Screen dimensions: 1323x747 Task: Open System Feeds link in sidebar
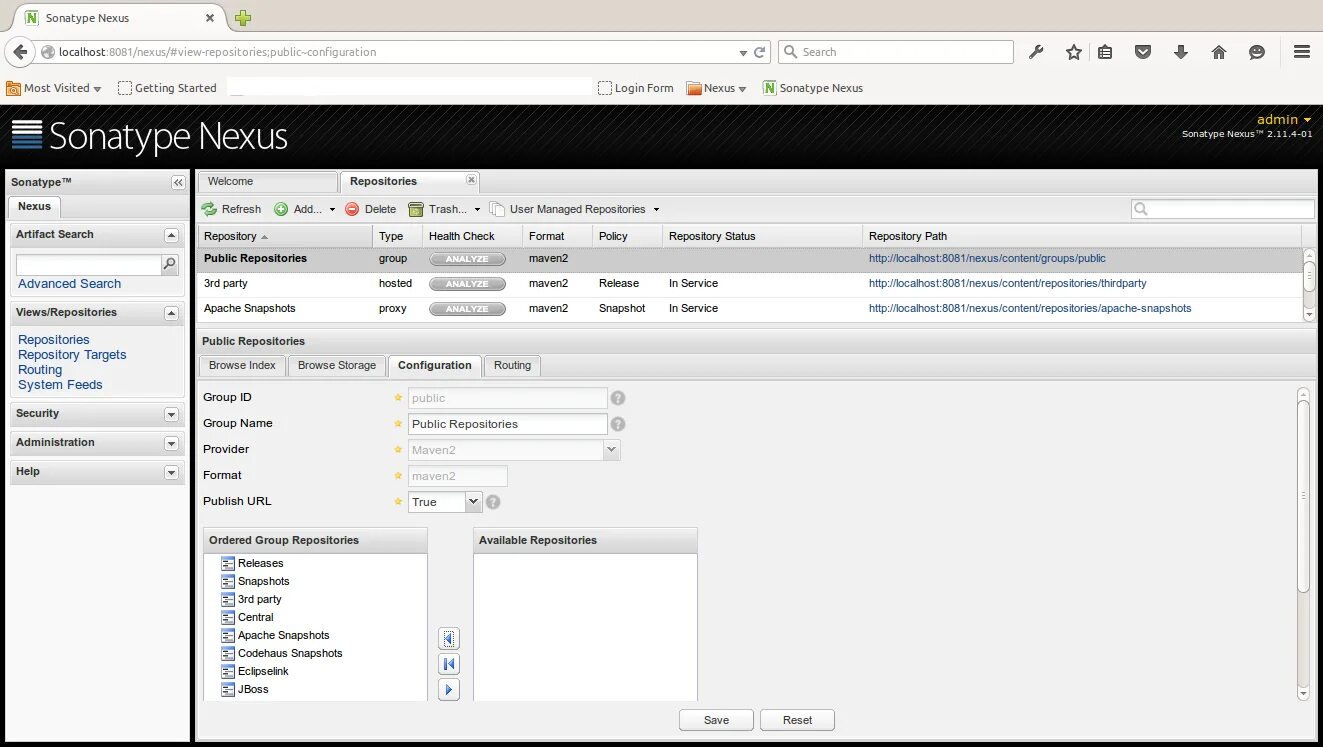click(60, 385)
